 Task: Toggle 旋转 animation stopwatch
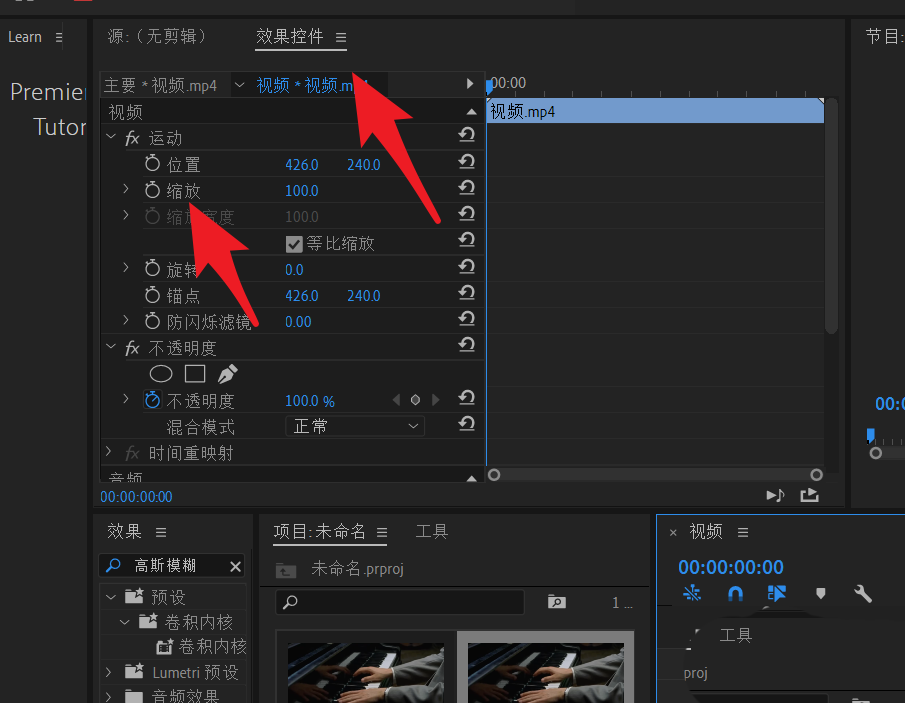click(152, 268)
